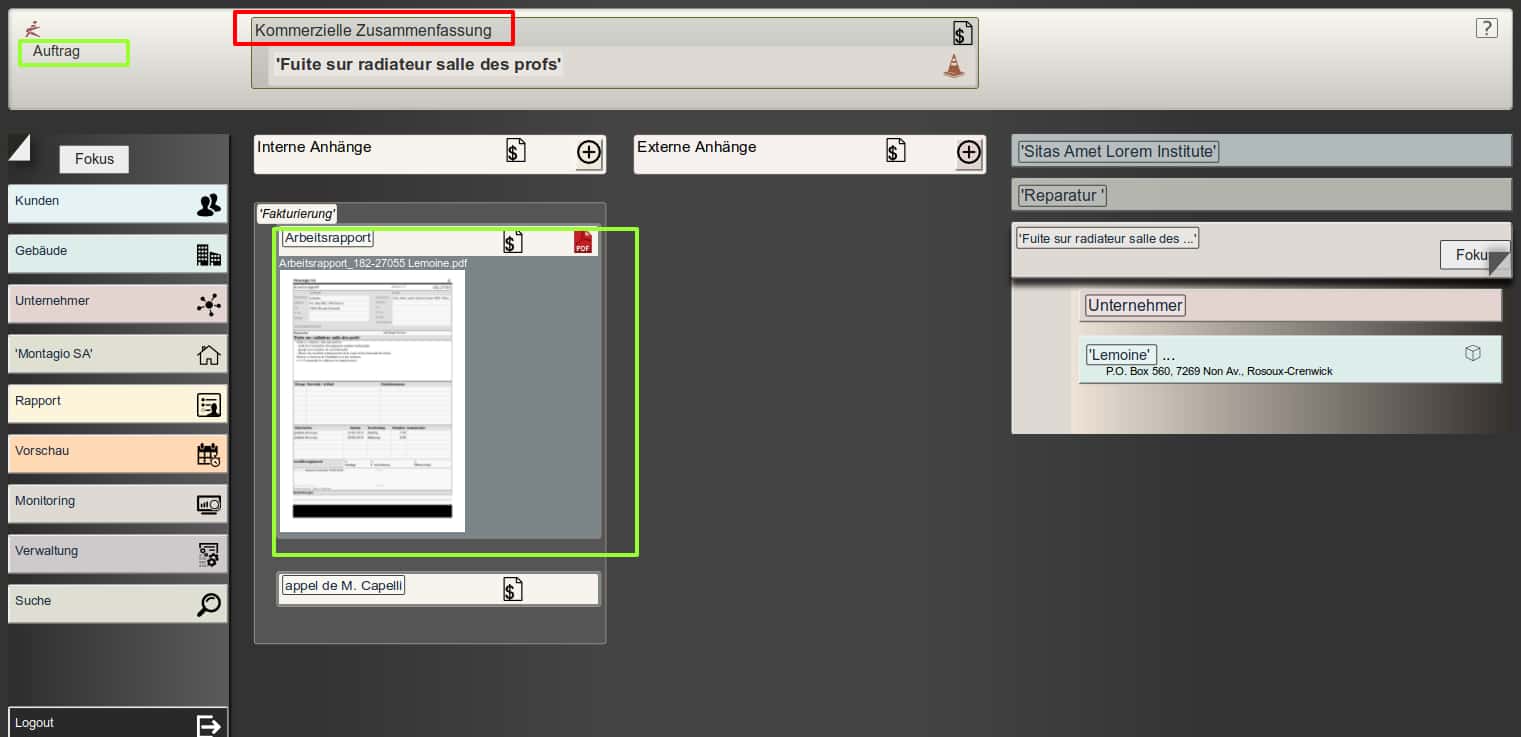Click the dollar document icon on Externe Anhänge
The width and height of the screenshot is (1521, 737).
pos(896,151)
